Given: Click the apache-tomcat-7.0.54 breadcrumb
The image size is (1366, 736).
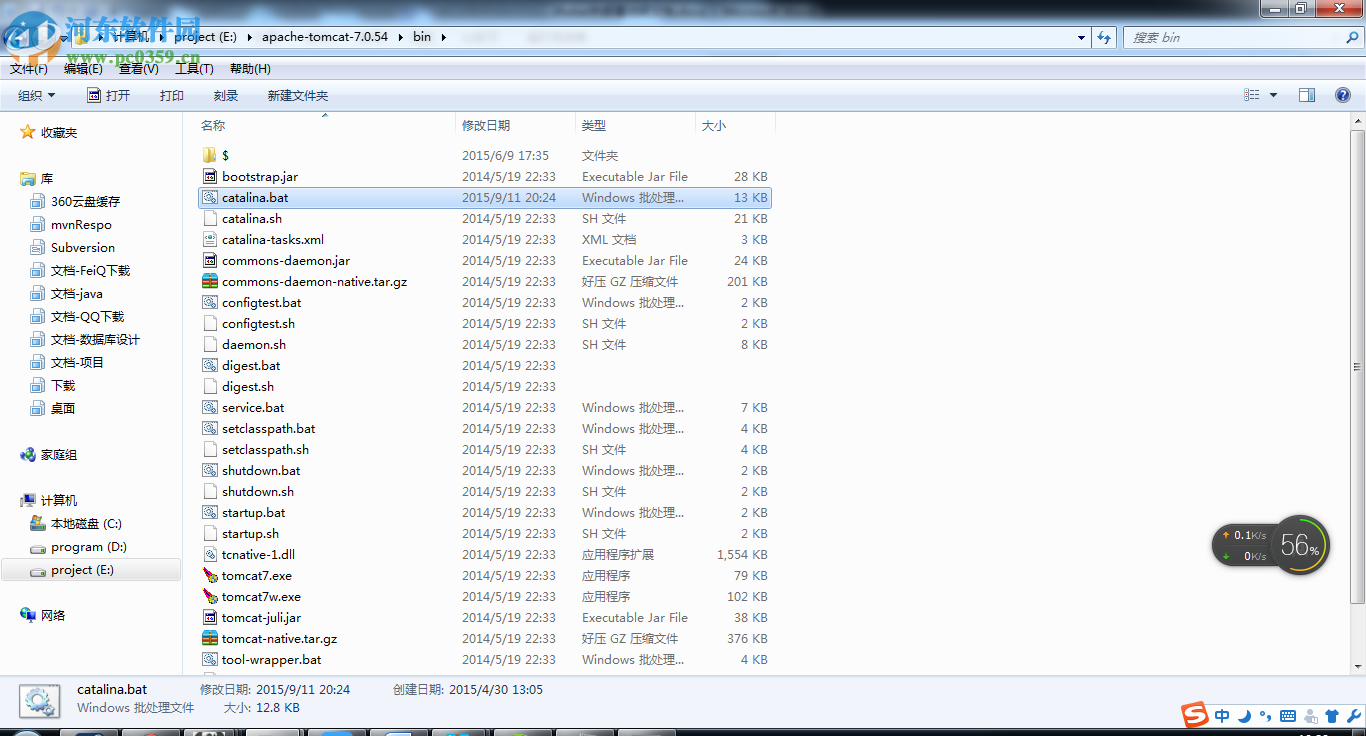Looking at the screenshot, I should tap(324, 36).
